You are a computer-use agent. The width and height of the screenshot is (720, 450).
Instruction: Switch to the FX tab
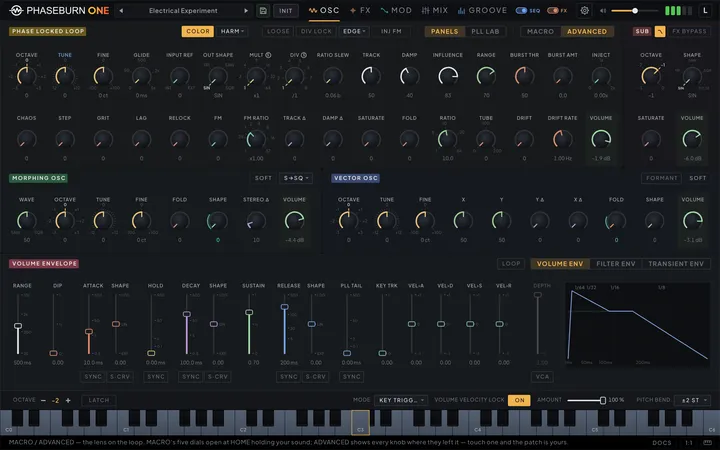pyautogui.click(x=360, y=11)
